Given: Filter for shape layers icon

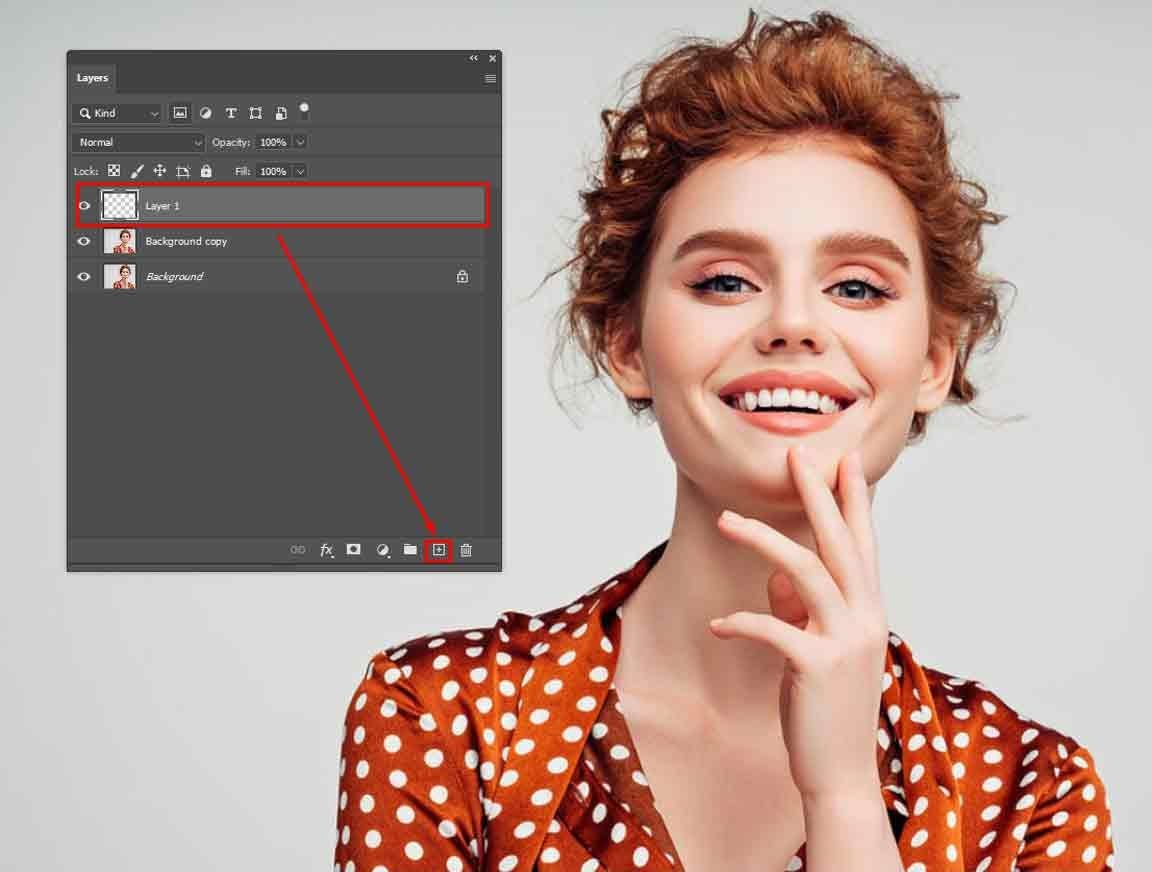Looking at the screenshot, I should point(256,113).
